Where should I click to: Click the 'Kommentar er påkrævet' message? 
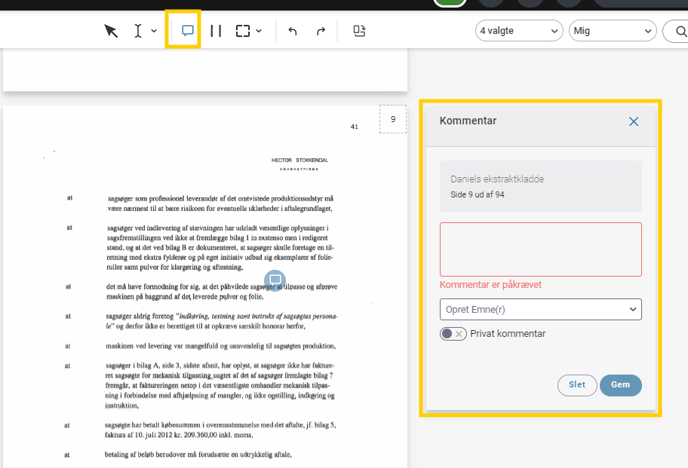491,285
